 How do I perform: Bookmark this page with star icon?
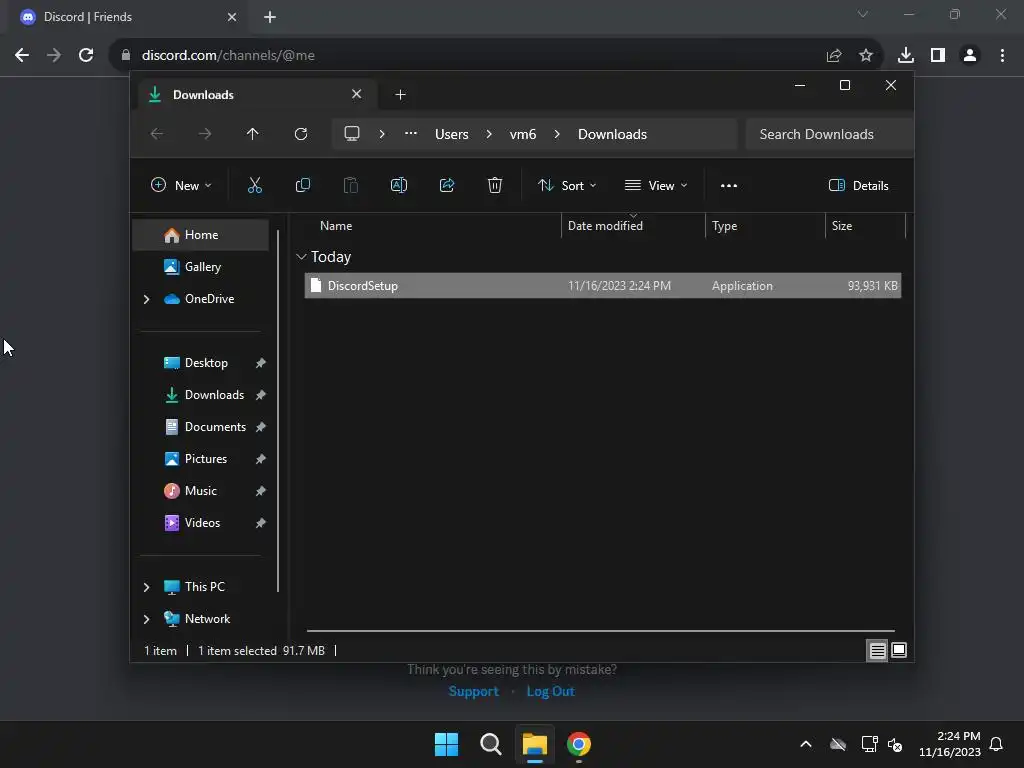coord(866,56)
